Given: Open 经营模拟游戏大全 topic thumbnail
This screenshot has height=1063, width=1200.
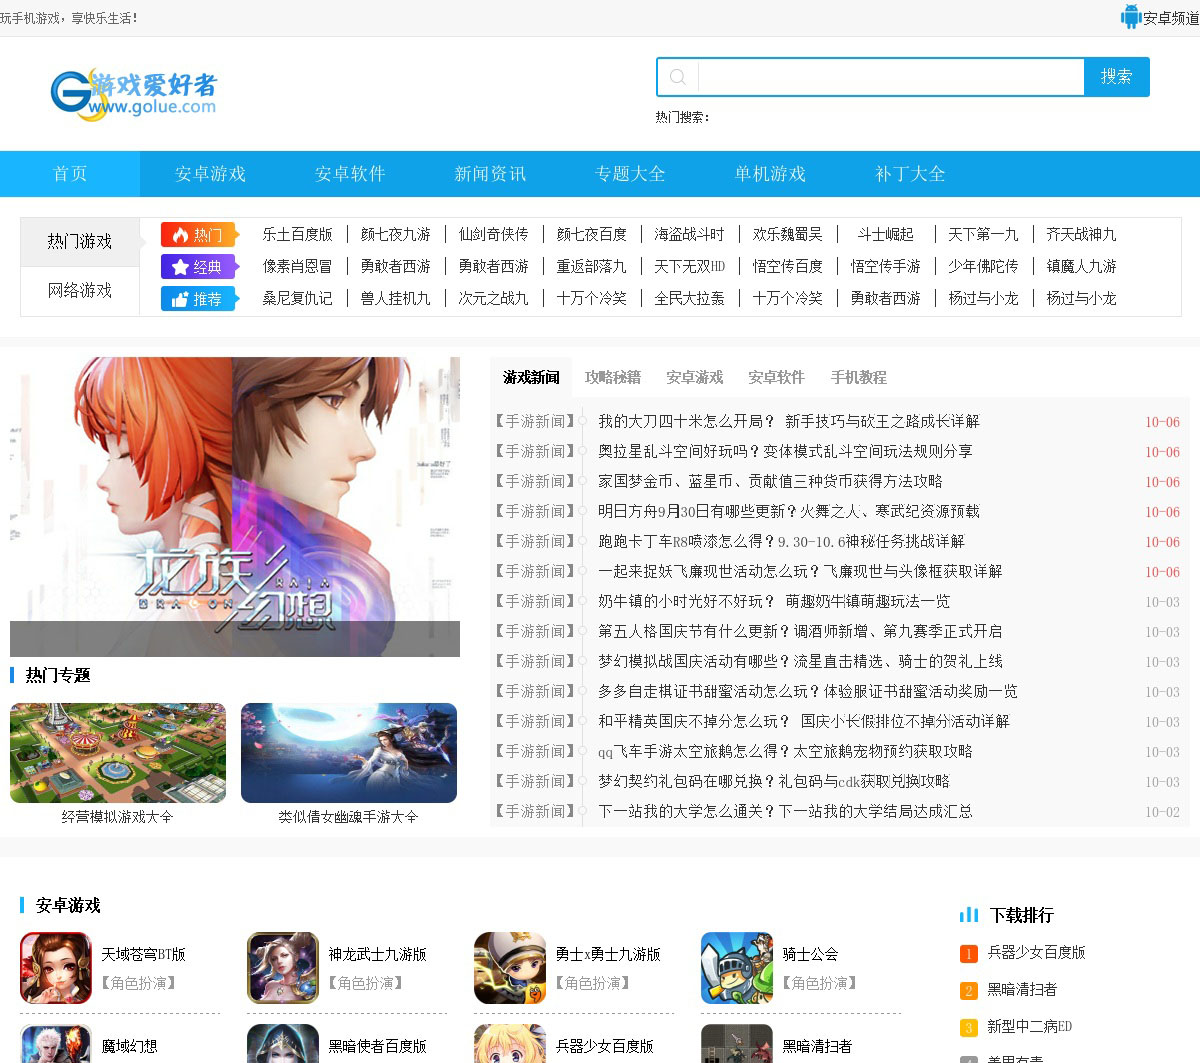Looking at the screenshot, I should point(118,753).
